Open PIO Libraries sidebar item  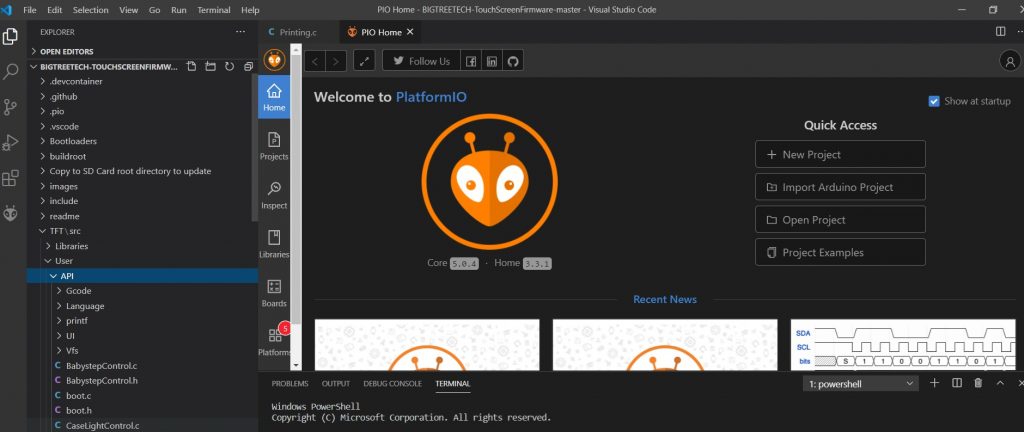[x=274, y=244]
